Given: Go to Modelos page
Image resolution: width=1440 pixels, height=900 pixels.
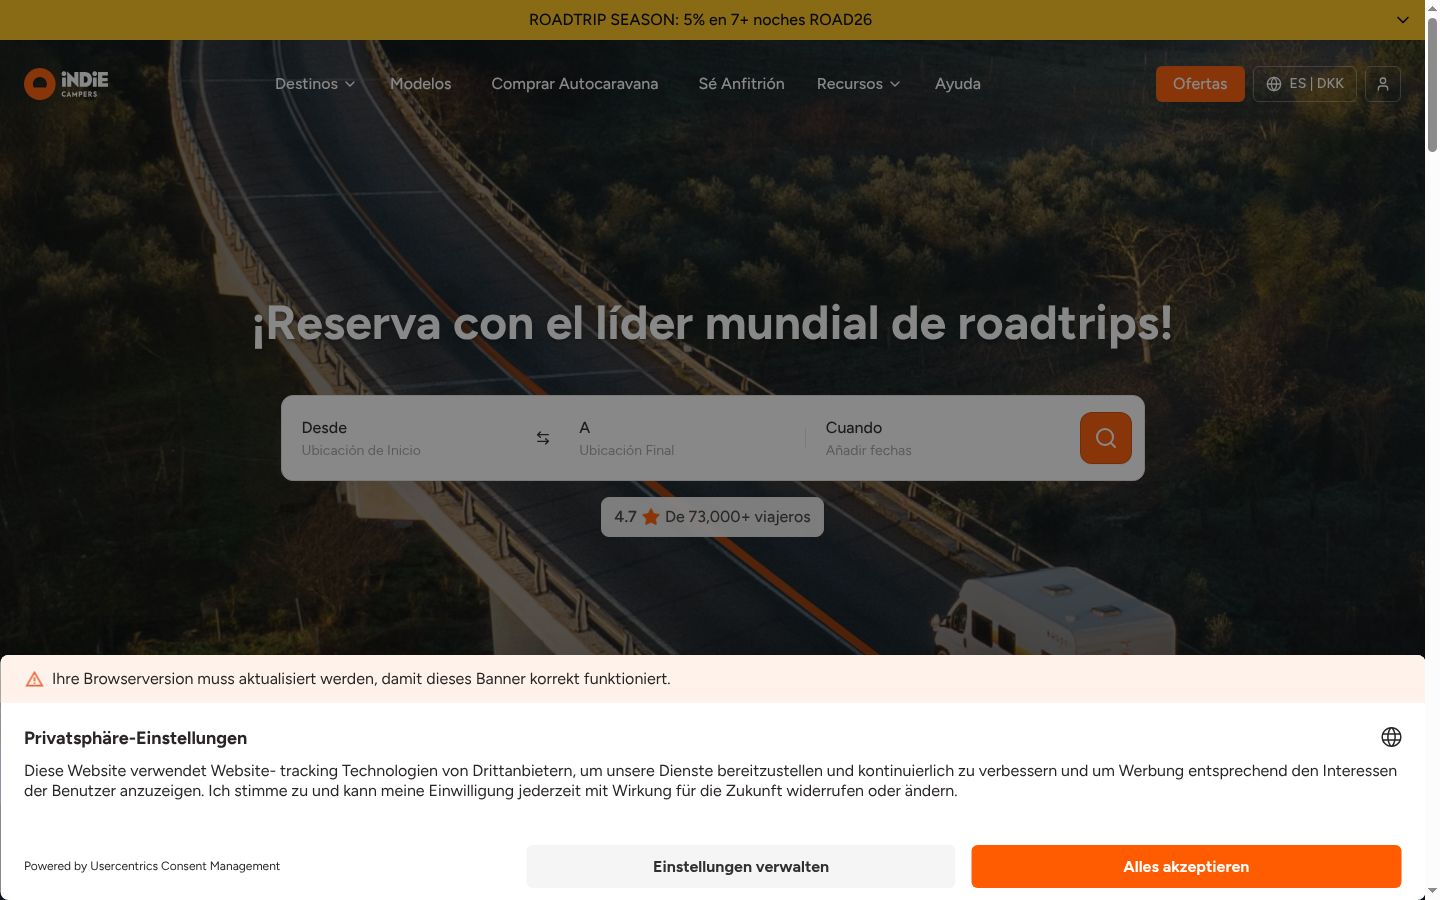Looking at the screenshot, I should [x=421, y=84].
